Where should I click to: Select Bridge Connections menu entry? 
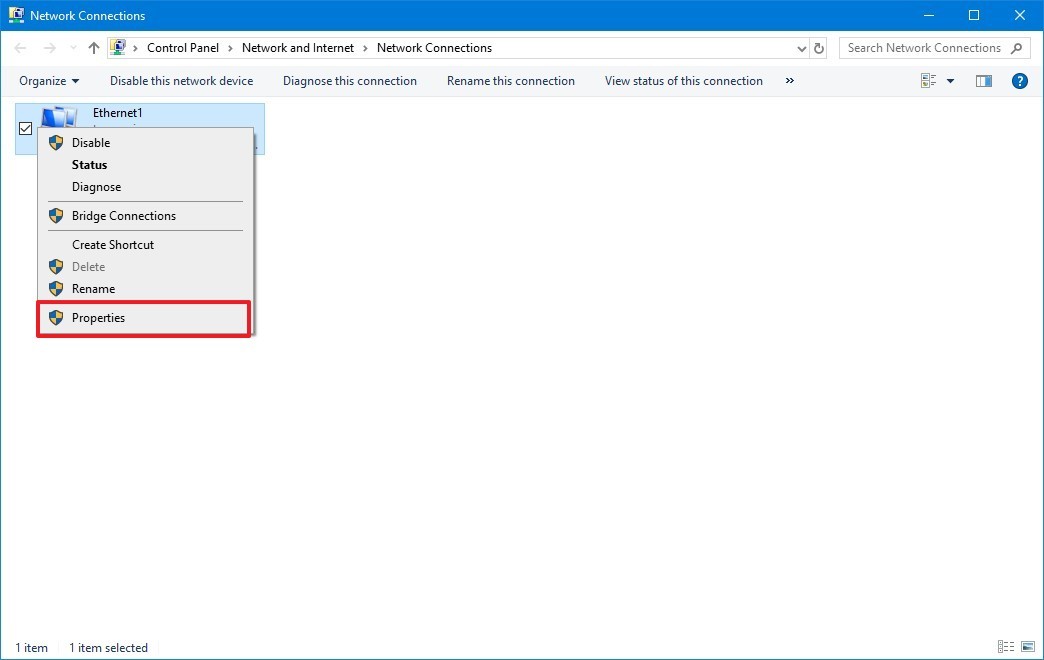[x=123, y=215]
